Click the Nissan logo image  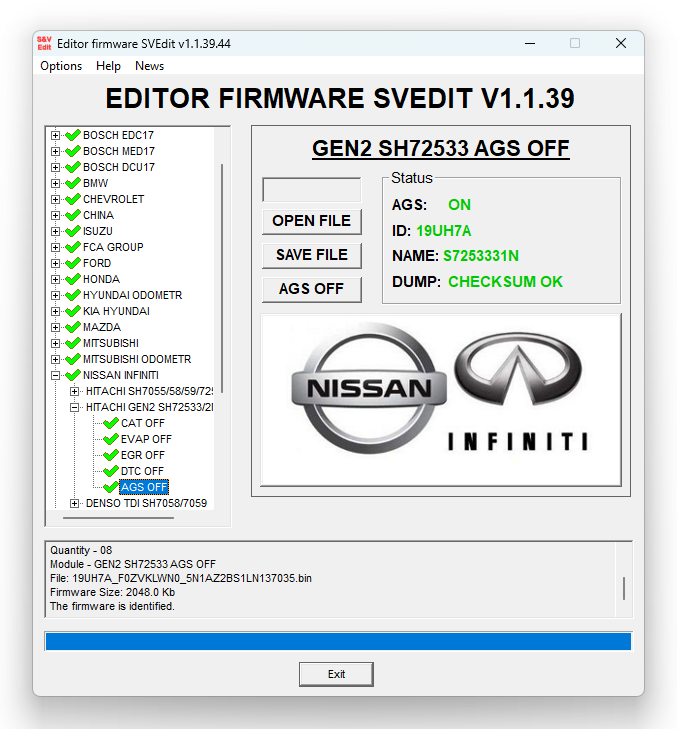pyautogui.click(x=368, y=389)
